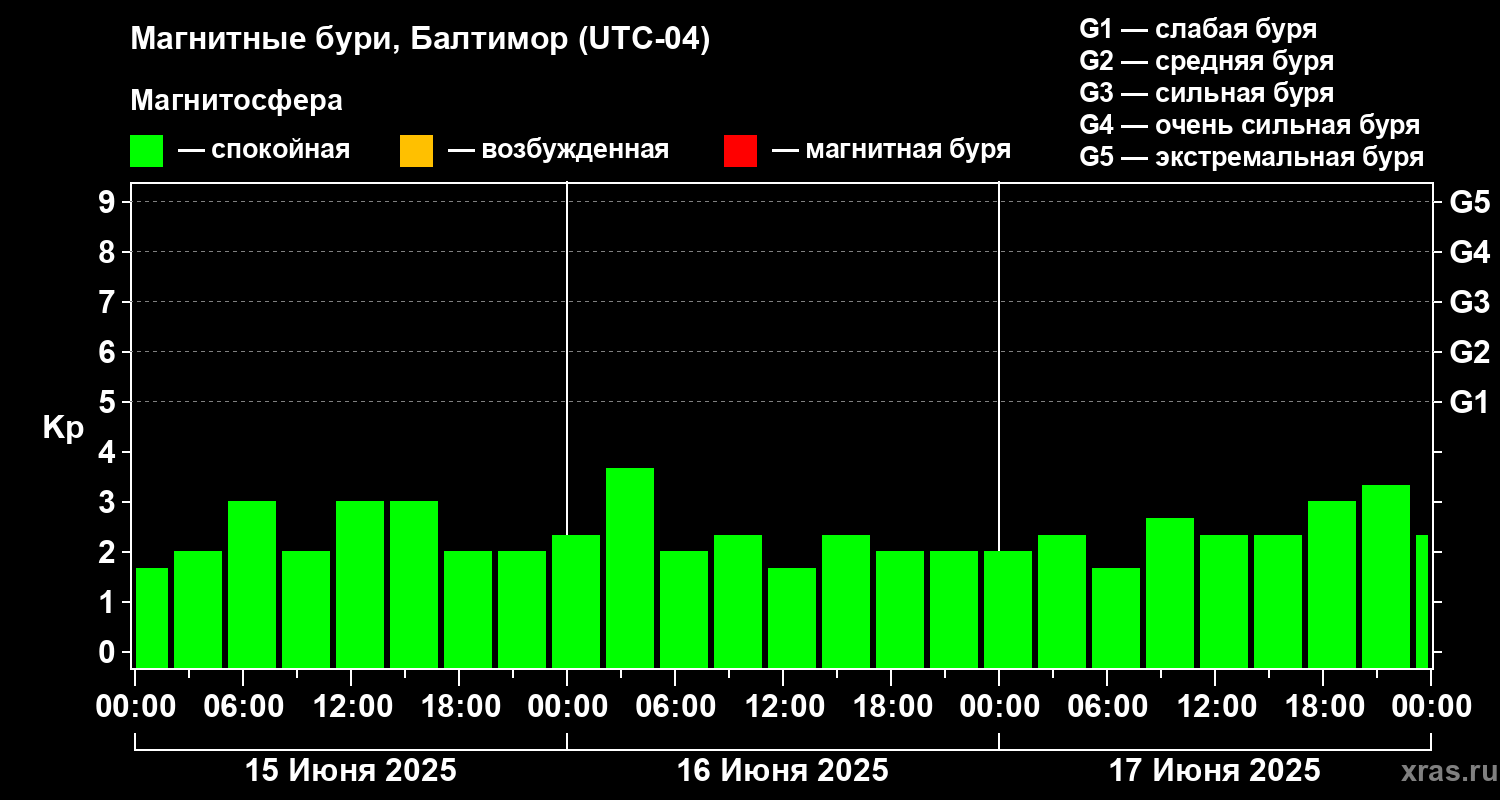Click the '12:00' time label above 15 Июня
Image resolution: width=1500 pixels, height=800 pixels.
tap(351, 707)
